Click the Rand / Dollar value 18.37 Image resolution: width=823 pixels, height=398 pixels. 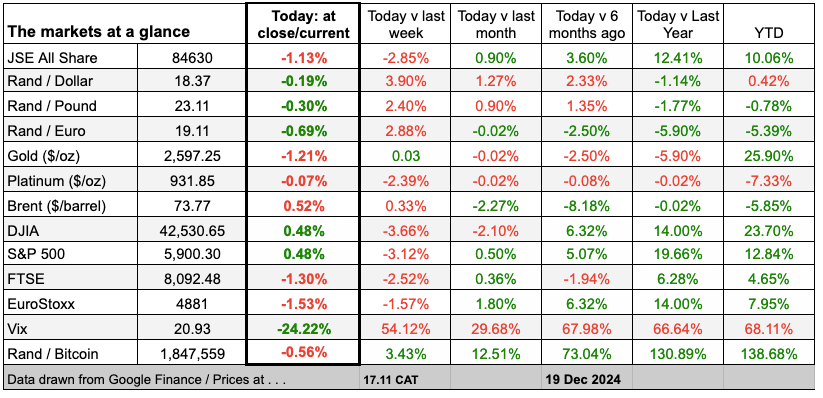192,81
